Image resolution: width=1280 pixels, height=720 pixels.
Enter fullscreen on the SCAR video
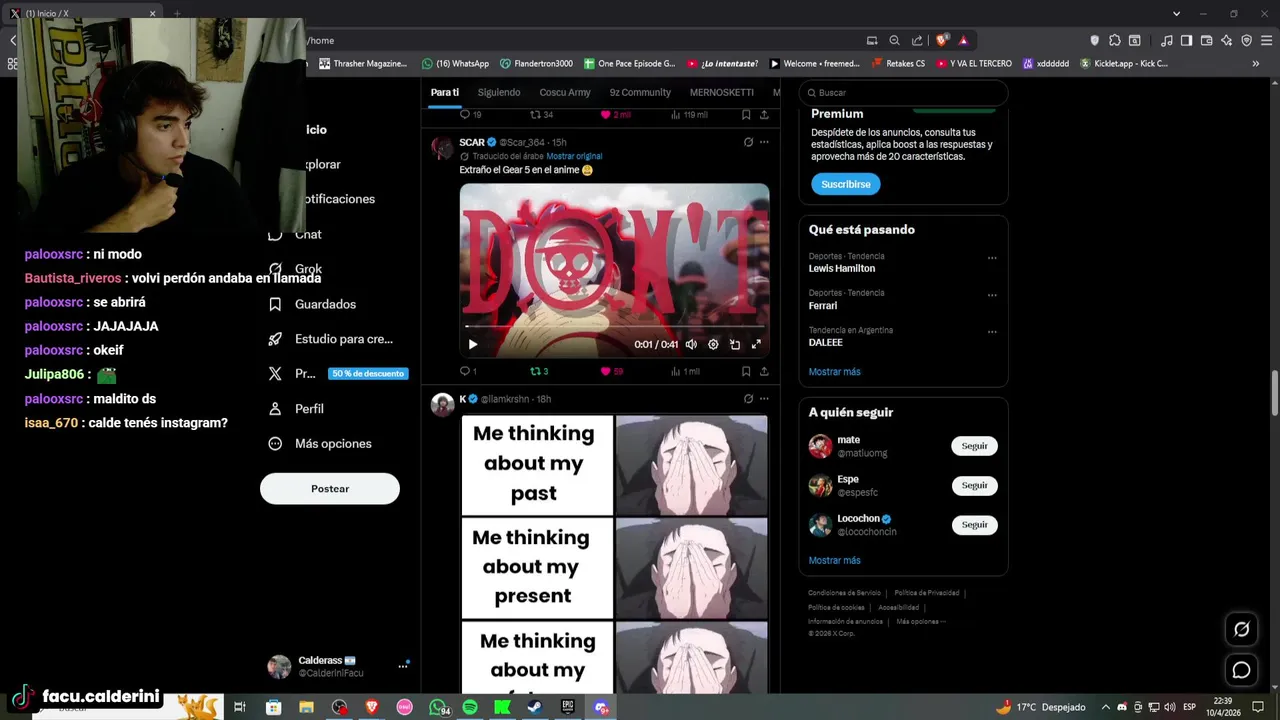point(756,344)
